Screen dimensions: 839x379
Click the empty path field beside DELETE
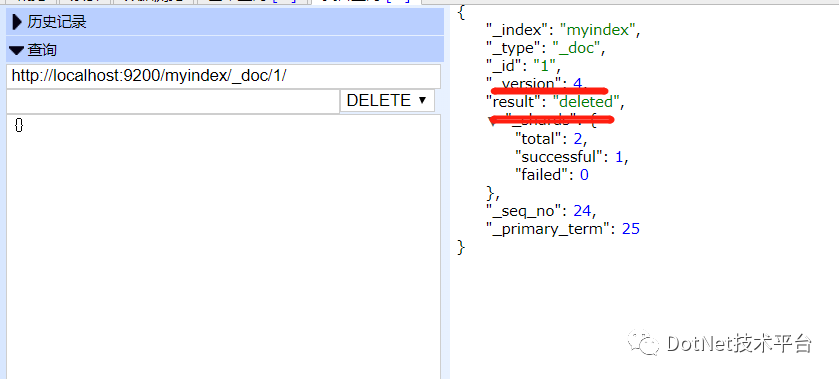173,101
